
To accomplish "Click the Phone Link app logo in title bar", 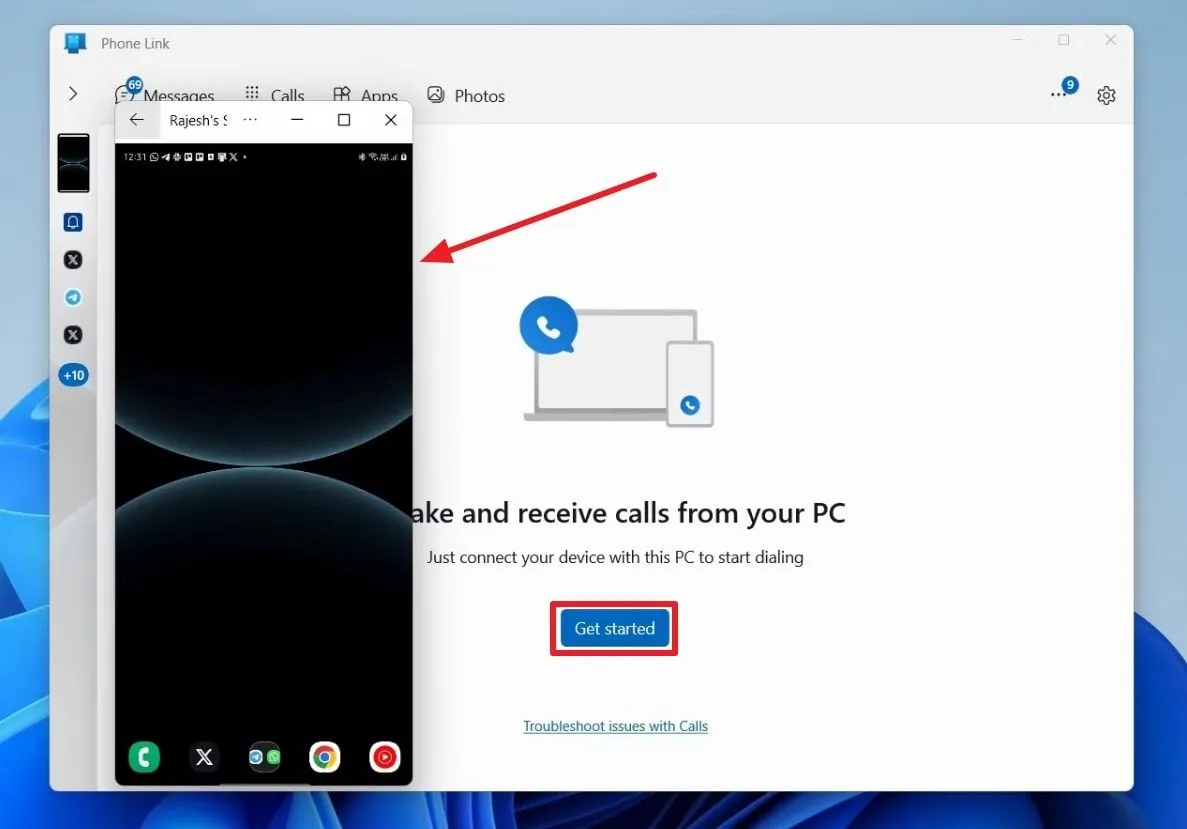I will point(75,43).
